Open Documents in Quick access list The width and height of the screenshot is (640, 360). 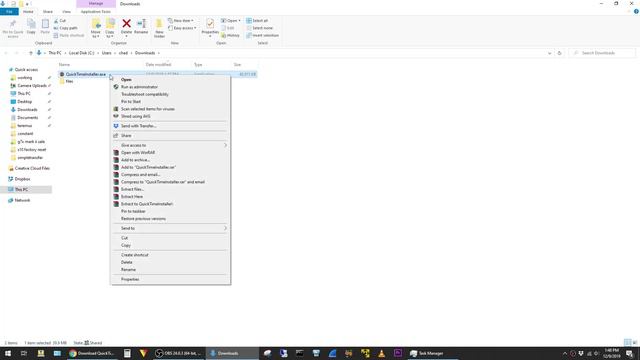click(27, 118)
